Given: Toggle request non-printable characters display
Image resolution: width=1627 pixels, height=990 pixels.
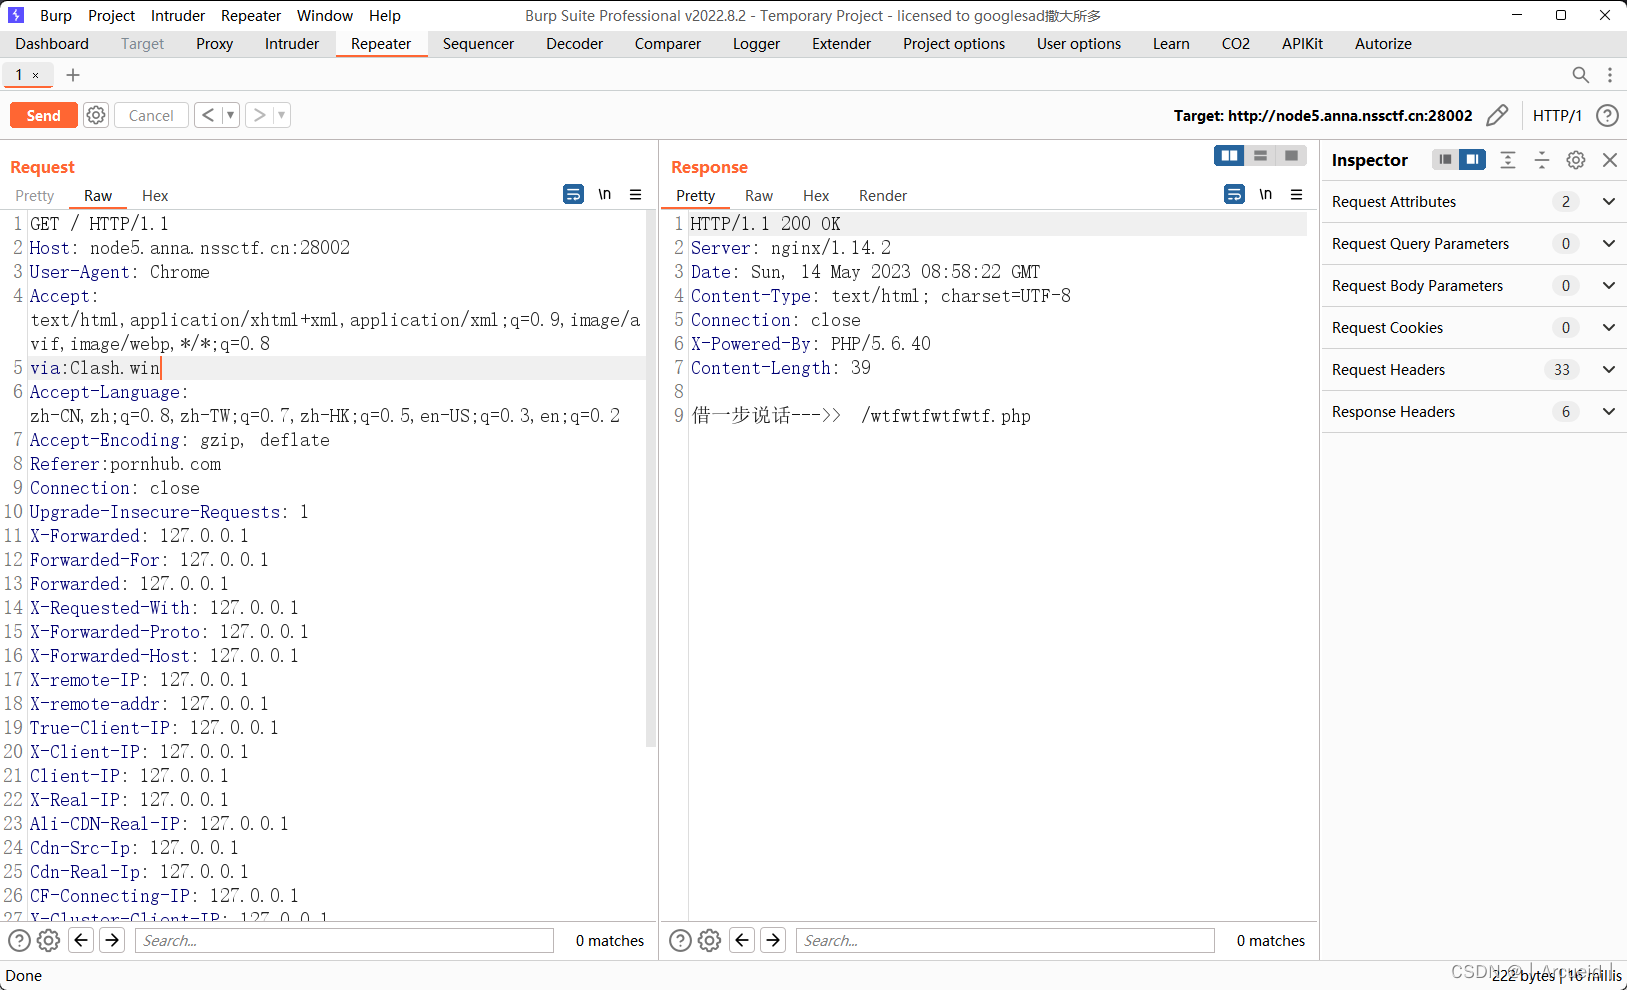Looking at the screenshot, I should tap(605, 194).
